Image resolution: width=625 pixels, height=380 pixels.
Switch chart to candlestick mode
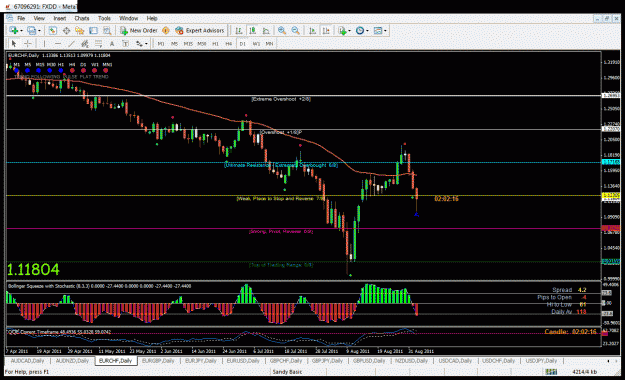[252, 30]
